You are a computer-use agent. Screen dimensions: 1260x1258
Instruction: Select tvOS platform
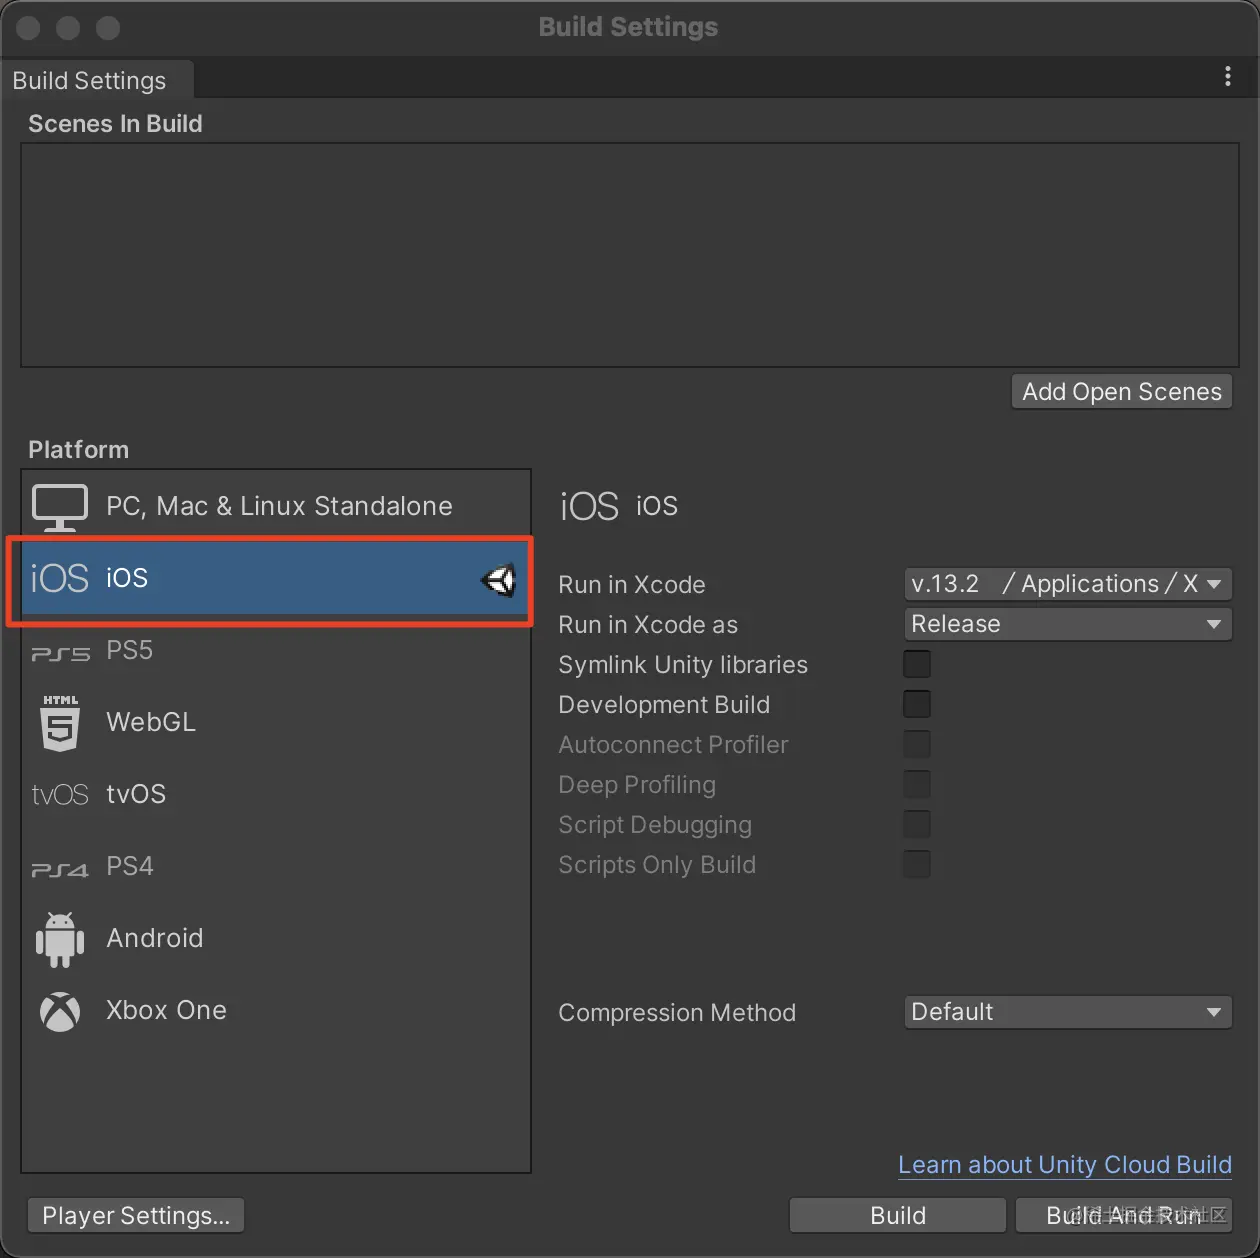pos(276,794)
